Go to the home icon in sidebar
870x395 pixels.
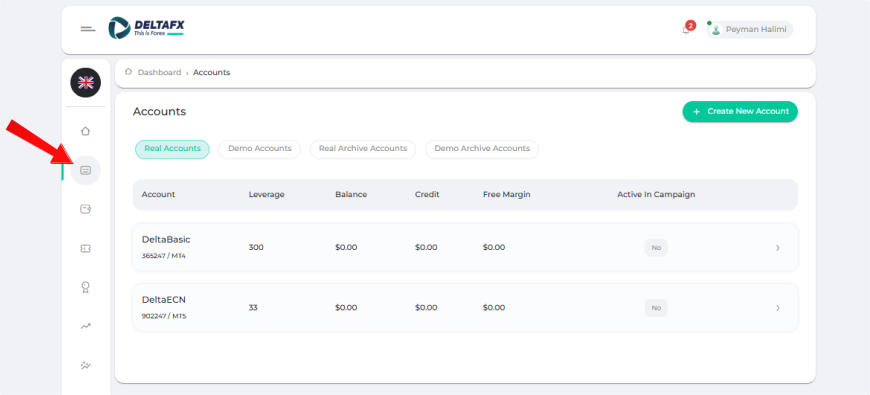[x=85, y=131]
